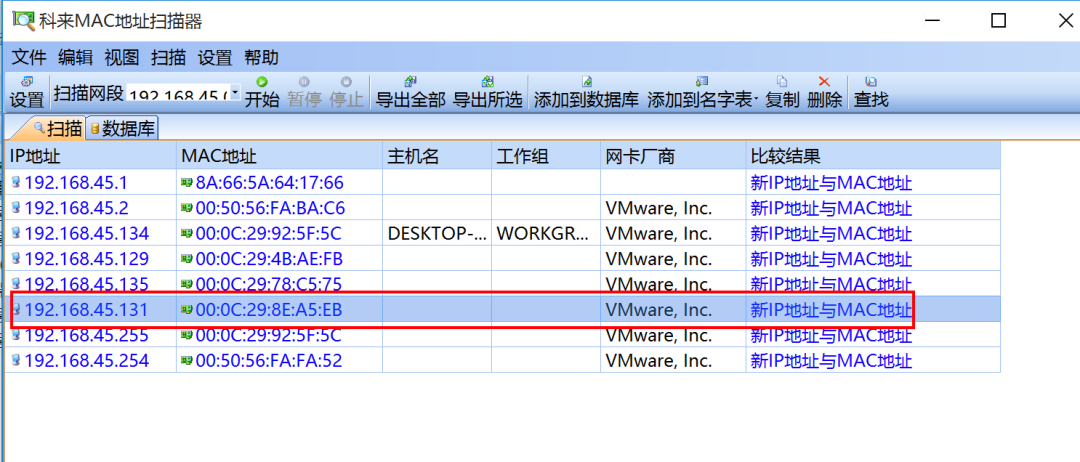Open the 编辑 menu
The image size is (1080, 462).
coord(76,58)
